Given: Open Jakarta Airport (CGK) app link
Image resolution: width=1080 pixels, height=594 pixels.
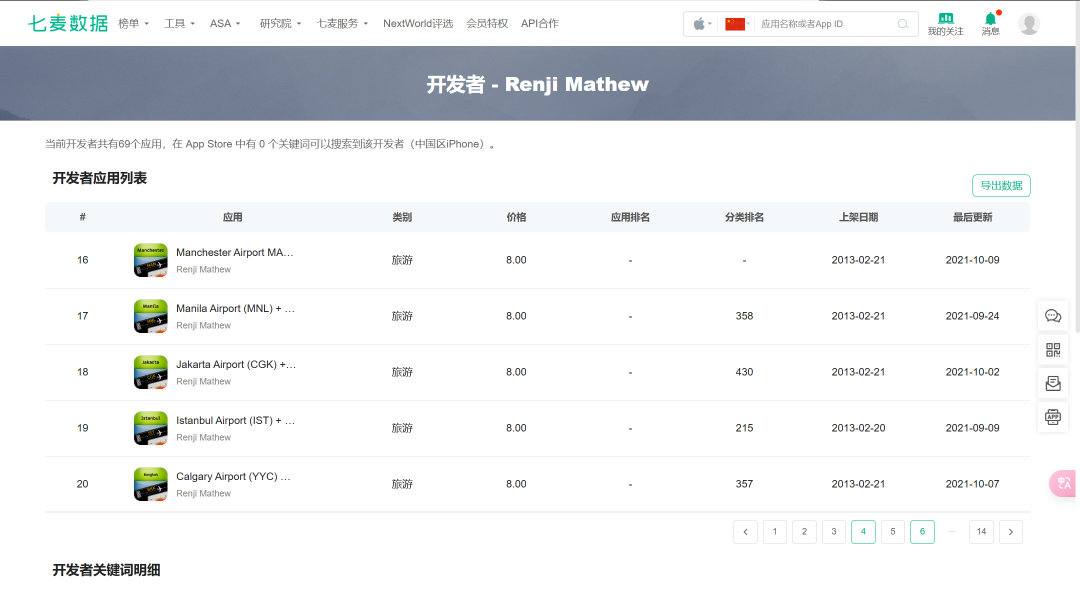Looking at the screenshot, I should pyautogui.click(x=236, y=364).
